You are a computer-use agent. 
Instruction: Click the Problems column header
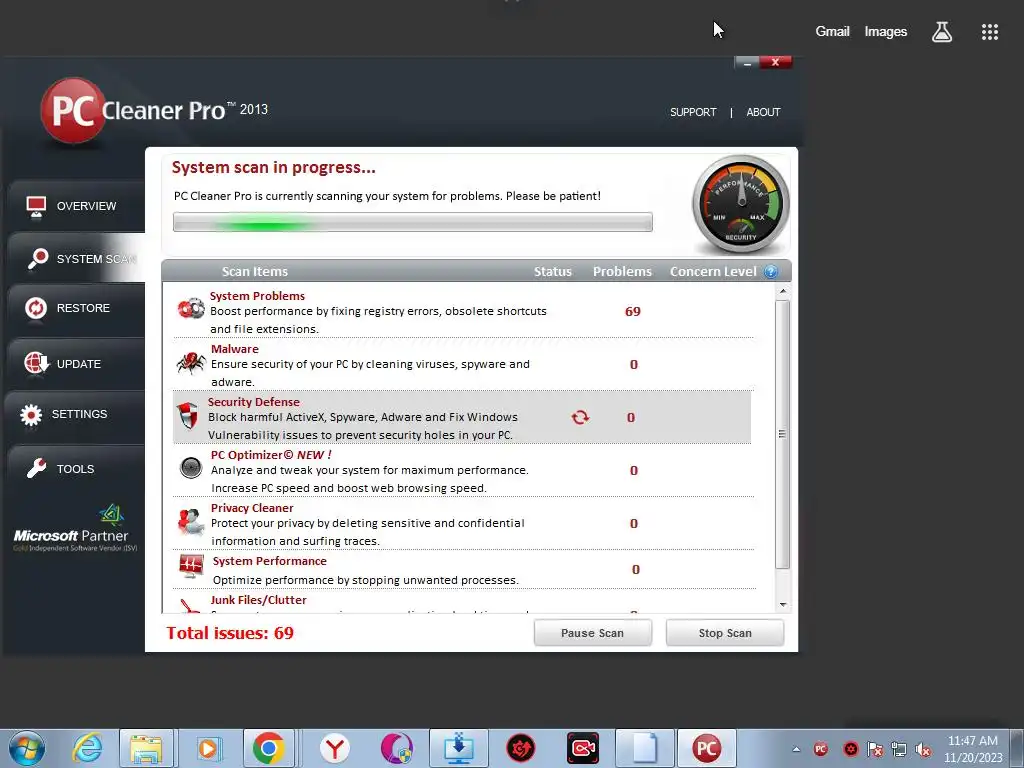click(x=622, y=272)
